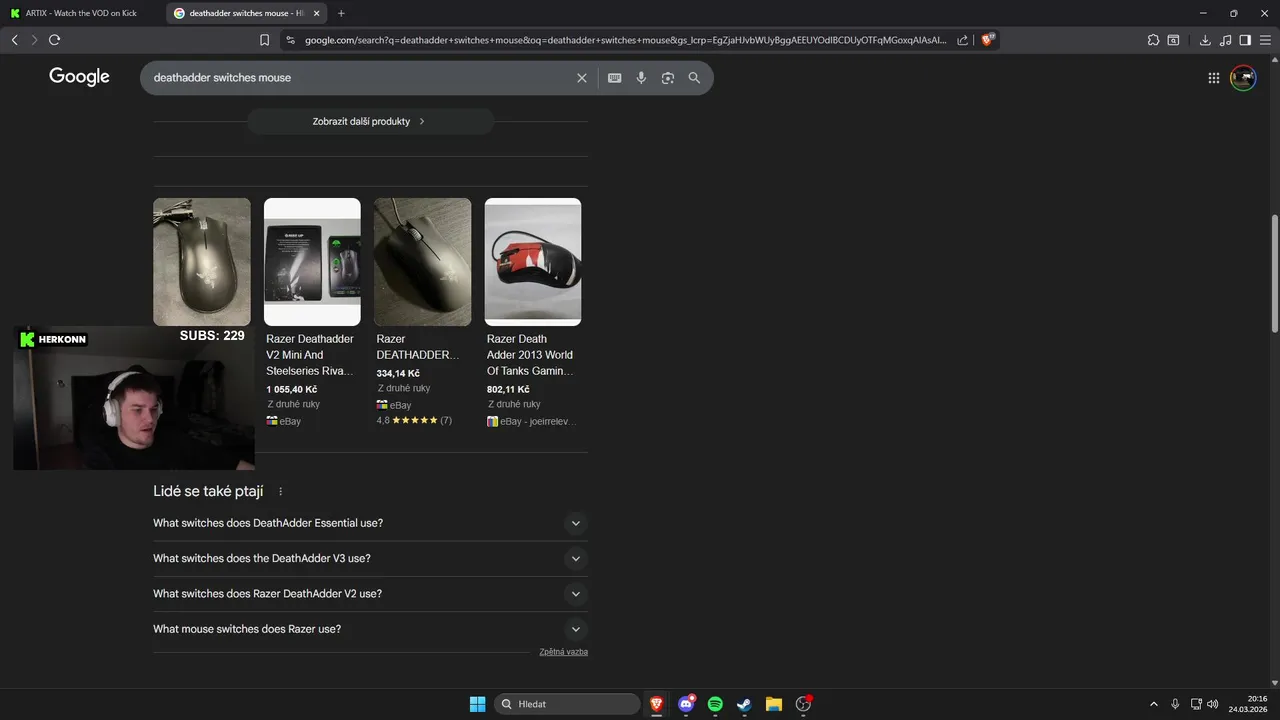
Task: Open Brave in the taskbar
Action: click(x=657, y=704)
